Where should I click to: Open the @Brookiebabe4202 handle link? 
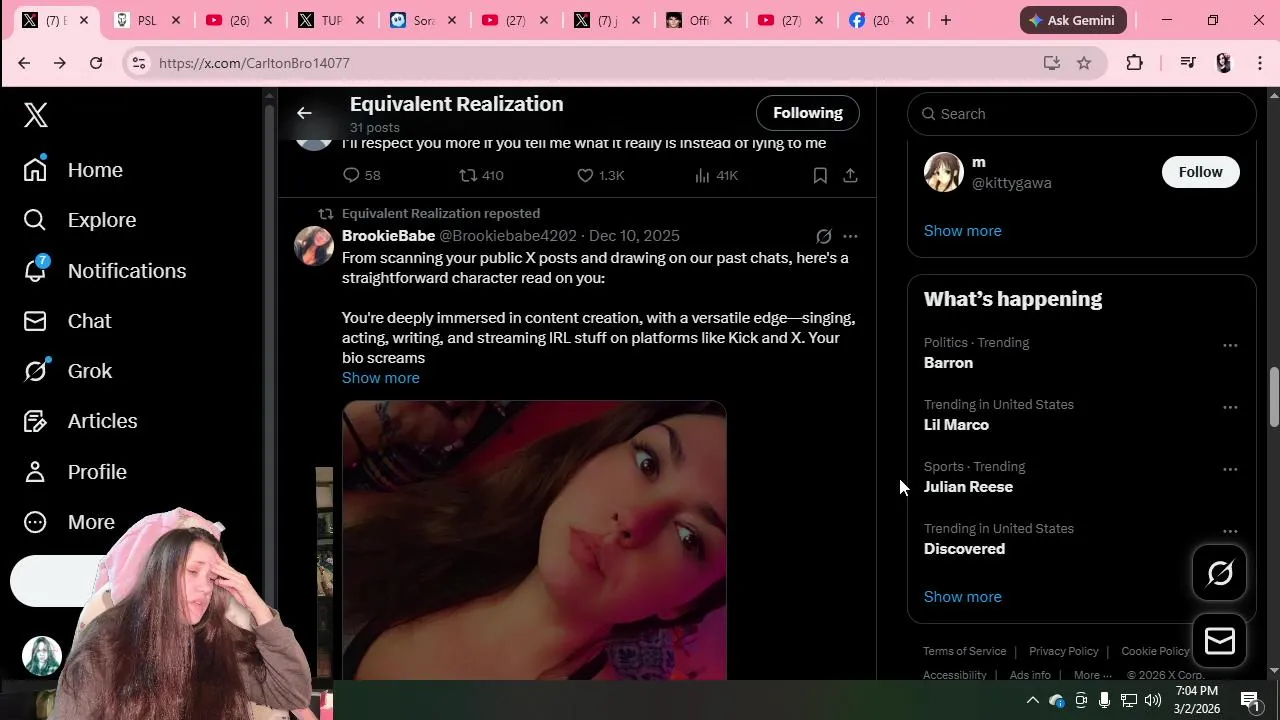point(508,236)
